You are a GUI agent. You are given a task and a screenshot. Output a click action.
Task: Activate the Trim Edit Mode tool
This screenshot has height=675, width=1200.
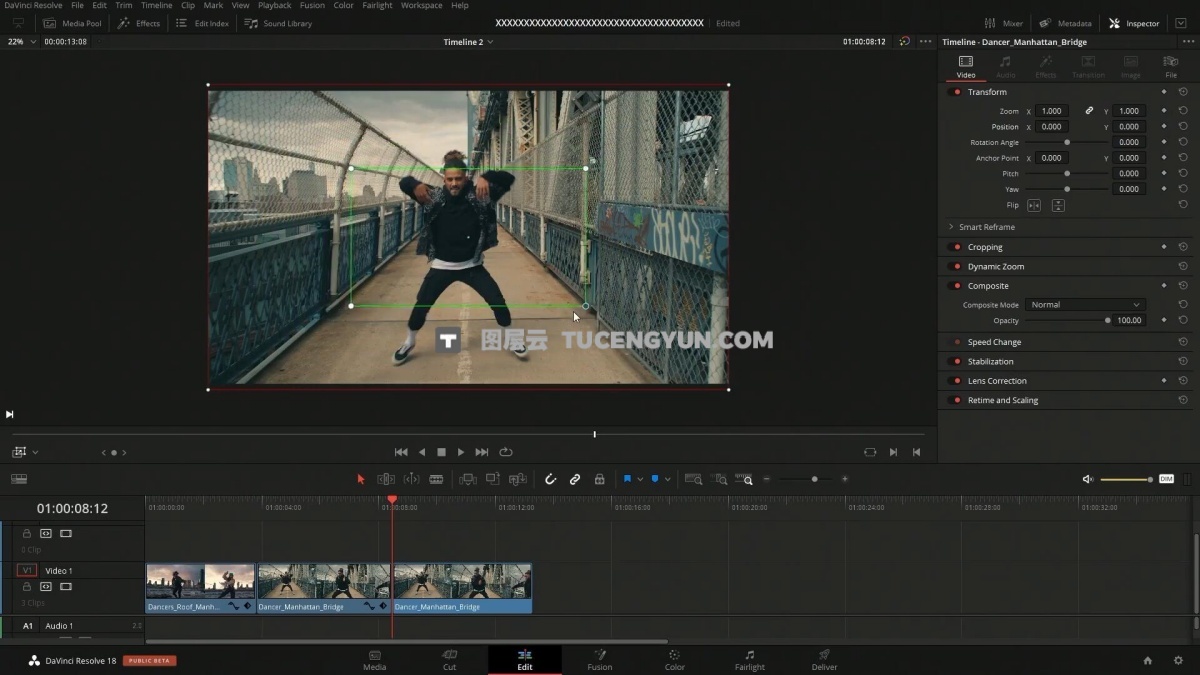coord(386,479)
